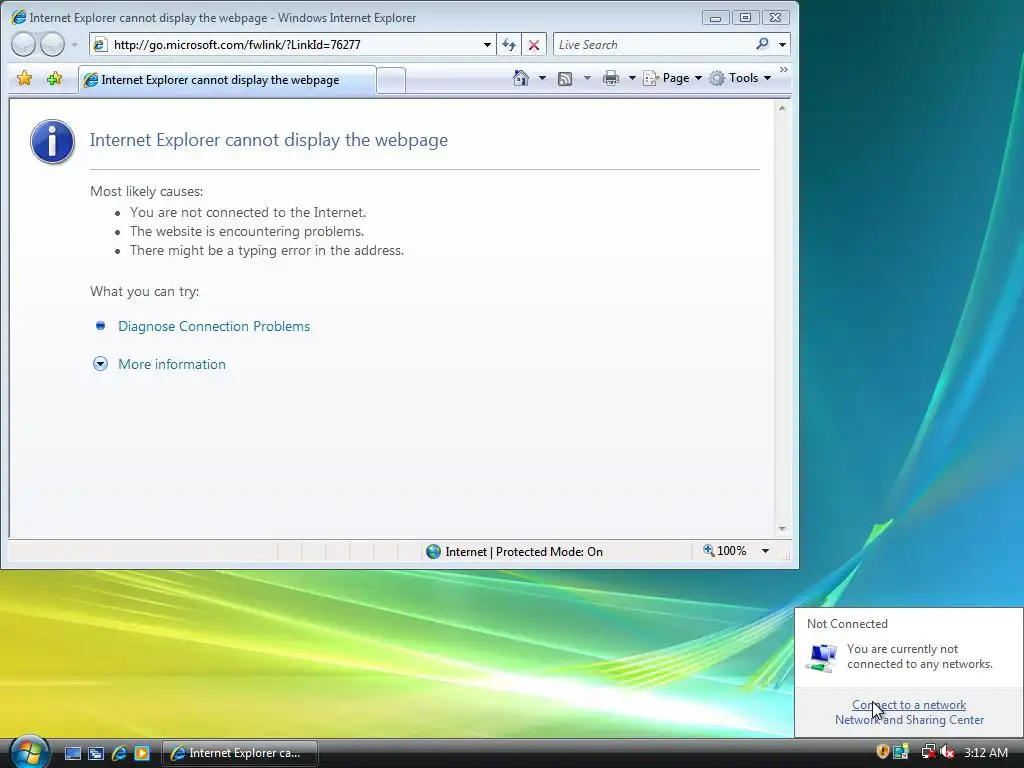The height and width of the screenshot is (768, 1024).
Task: Expand the zoom level dropdown arrow
Action: click(x=765, y=551)
